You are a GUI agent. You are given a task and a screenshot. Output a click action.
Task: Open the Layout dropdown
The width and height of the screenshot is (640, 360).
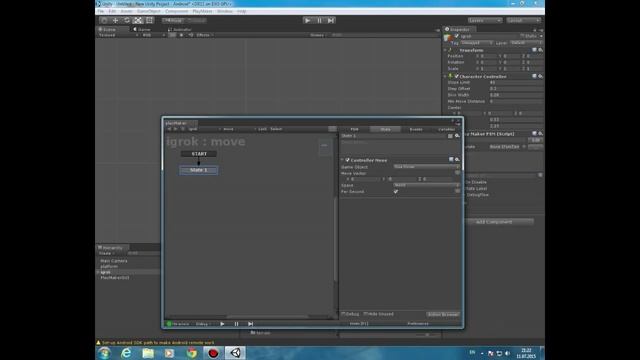[x=523, y=20]
